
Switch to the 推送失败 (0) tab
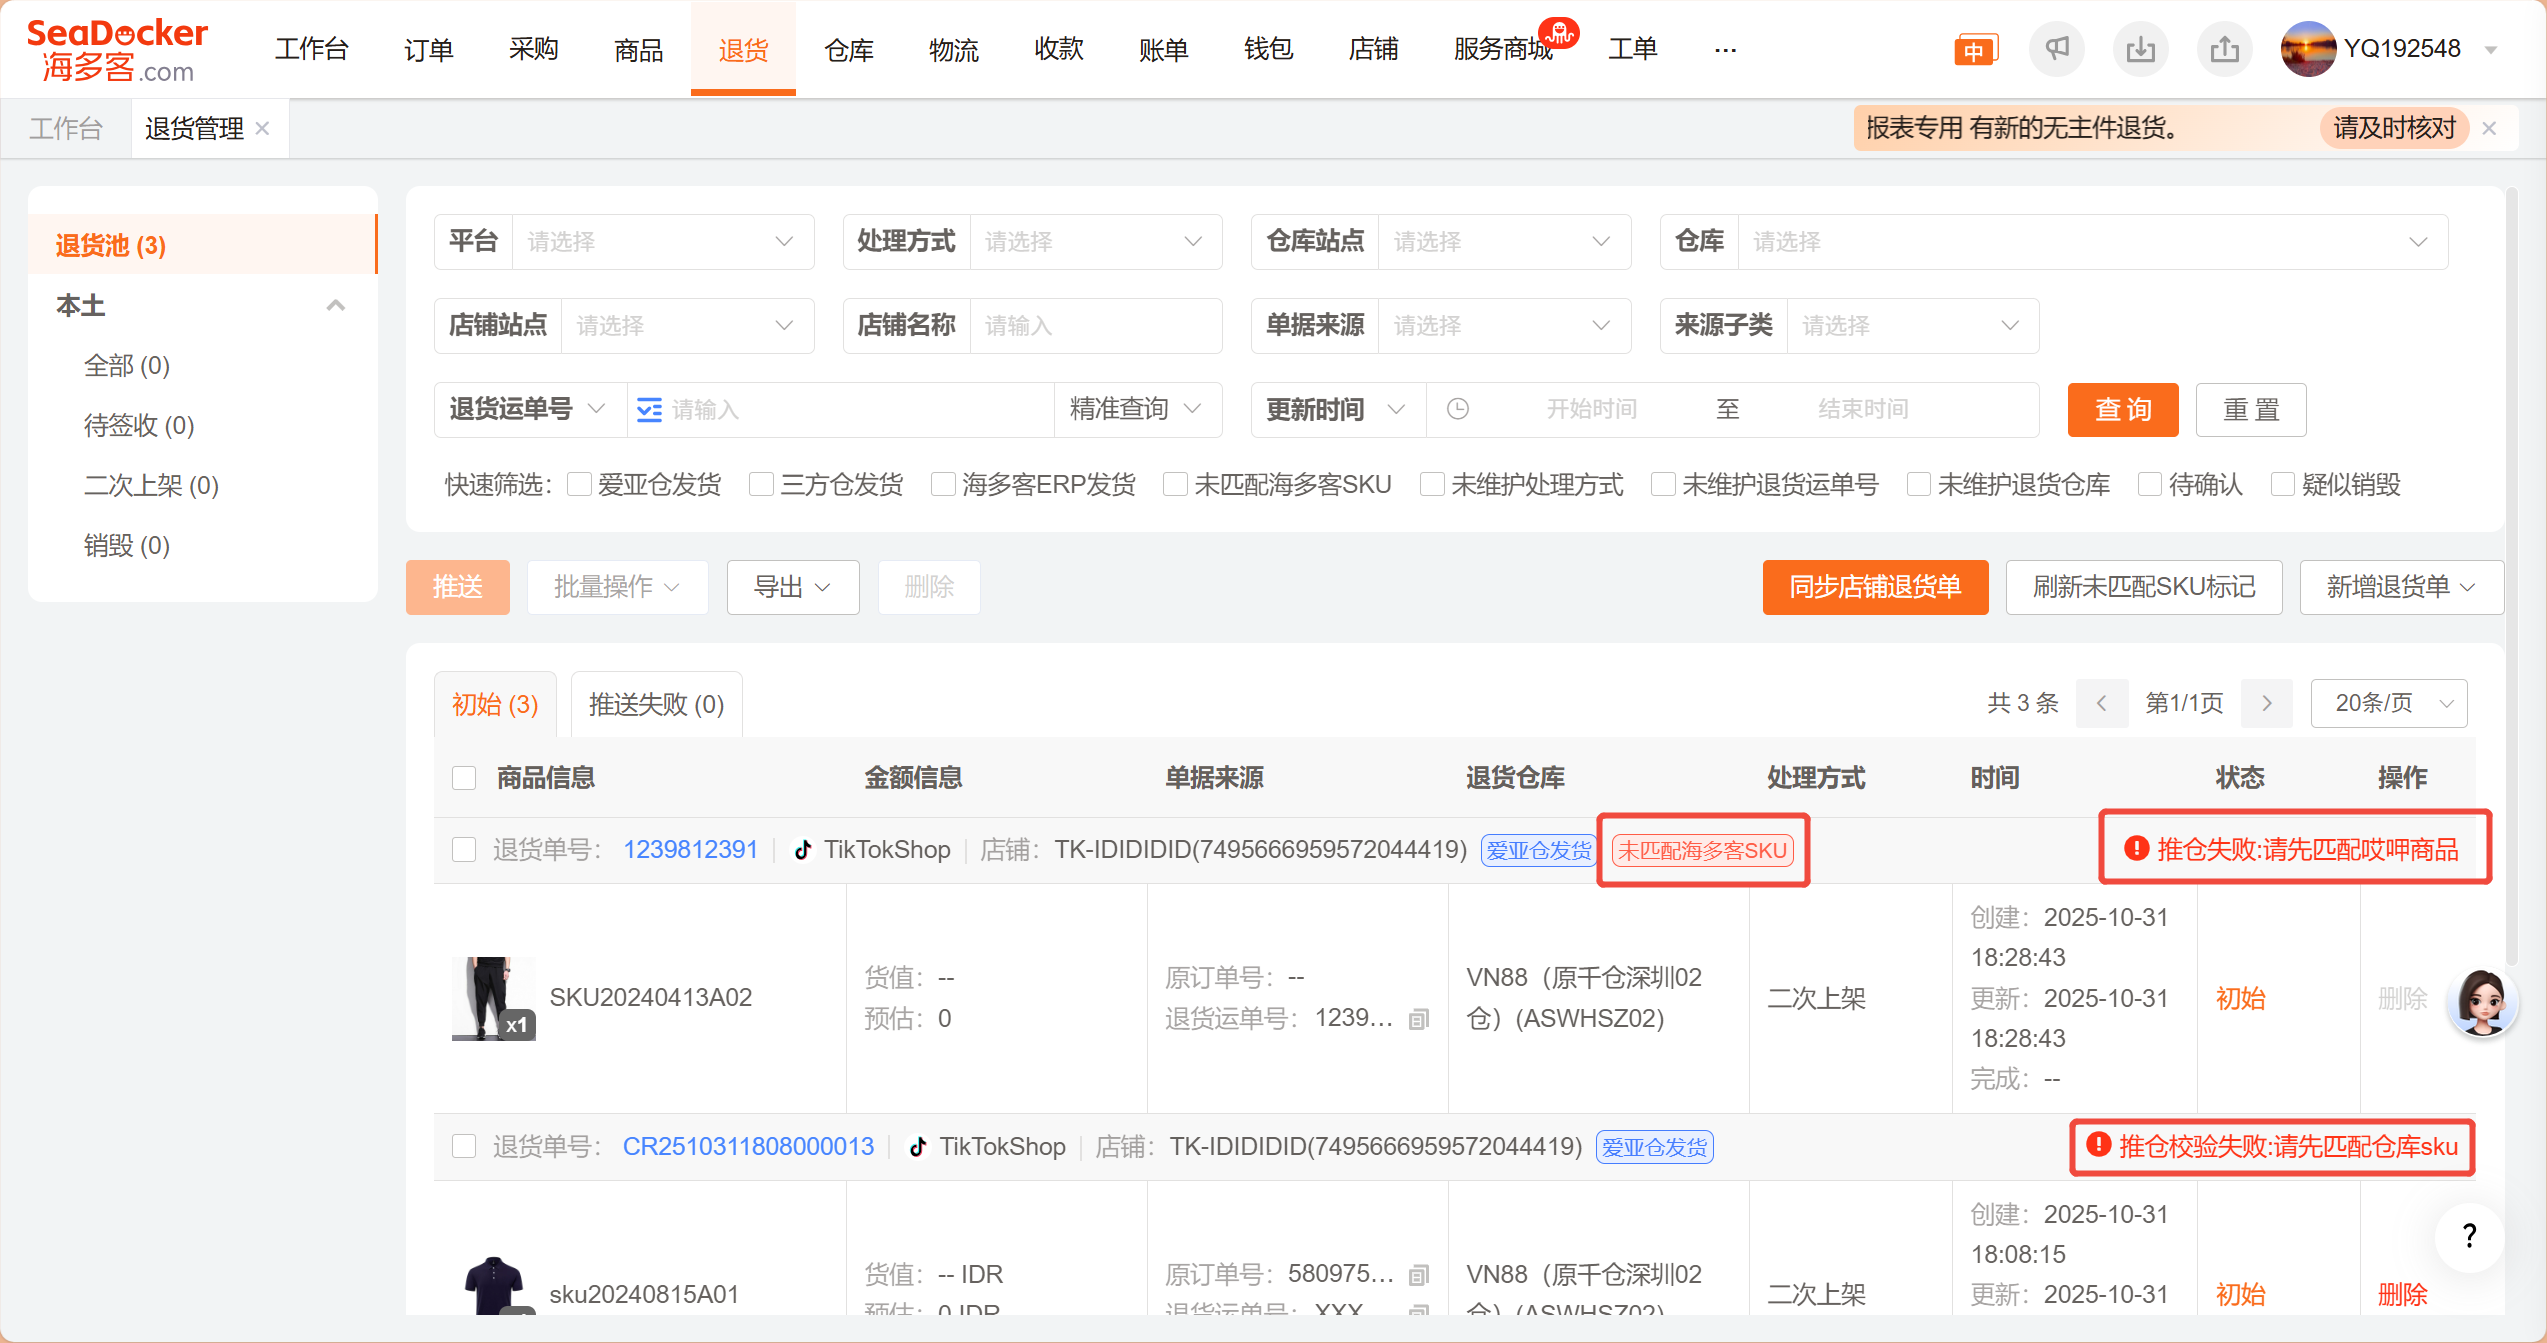[x=656, y=704]
